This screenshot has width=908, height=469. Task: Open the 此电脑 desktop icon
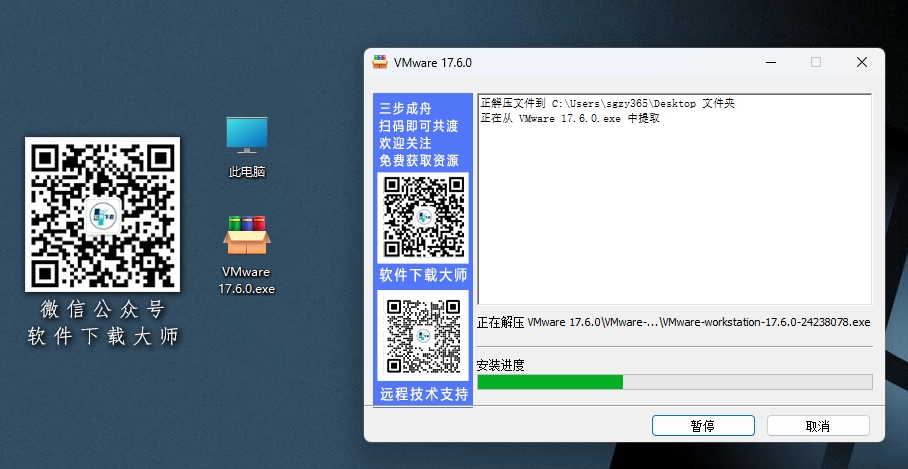click(x=247, y=147)
